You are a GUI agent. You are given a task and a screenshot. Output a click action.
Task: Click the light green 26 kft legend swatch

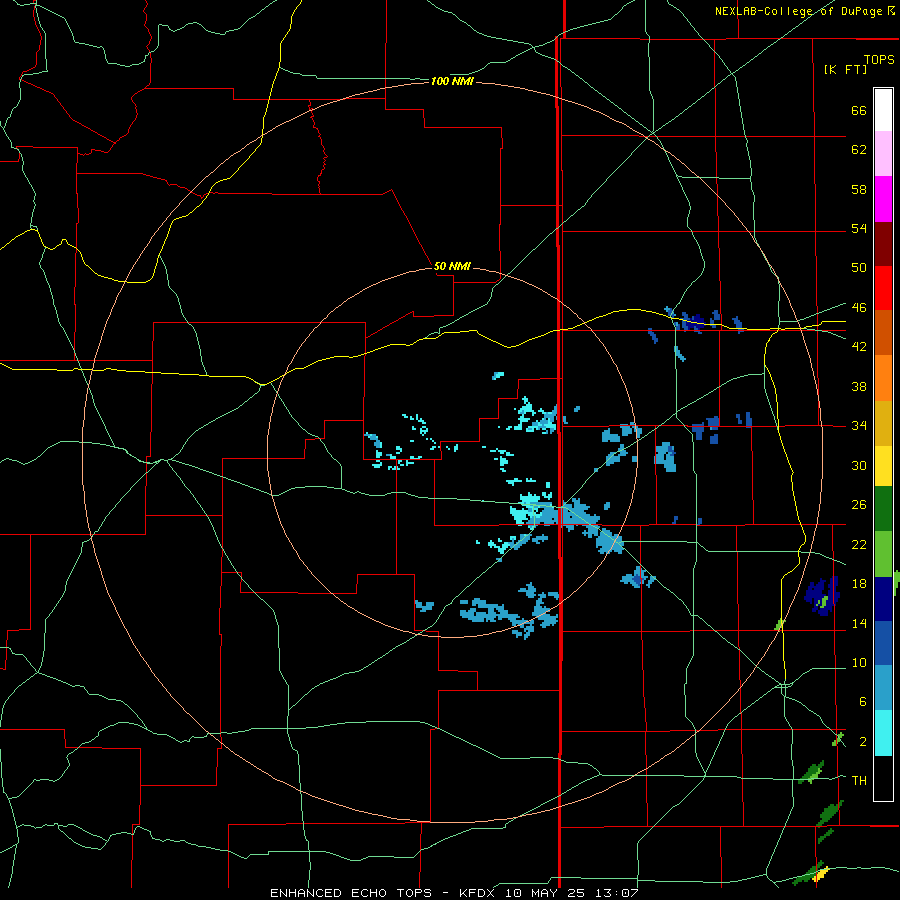point(883,554)
